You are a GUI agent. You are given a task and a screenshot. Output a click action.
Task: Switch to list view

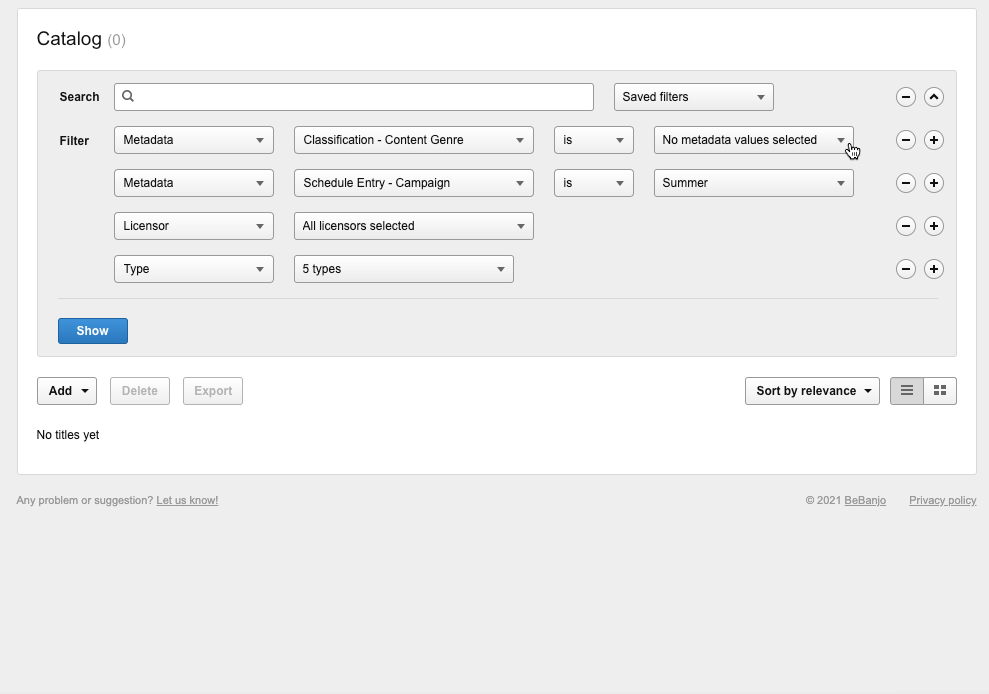[907, 391]
